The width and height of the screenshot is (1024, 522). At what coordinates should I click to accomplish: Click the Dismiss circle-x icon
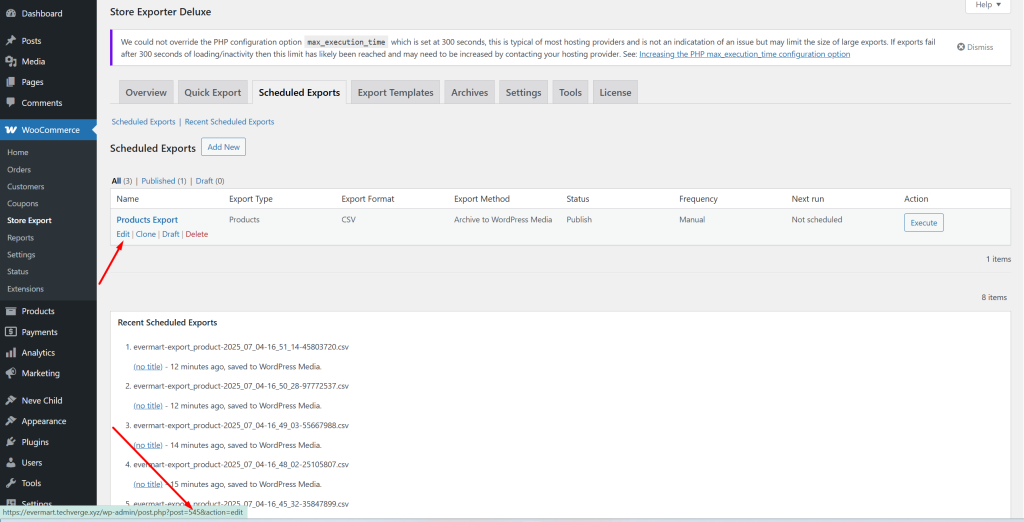961,47
